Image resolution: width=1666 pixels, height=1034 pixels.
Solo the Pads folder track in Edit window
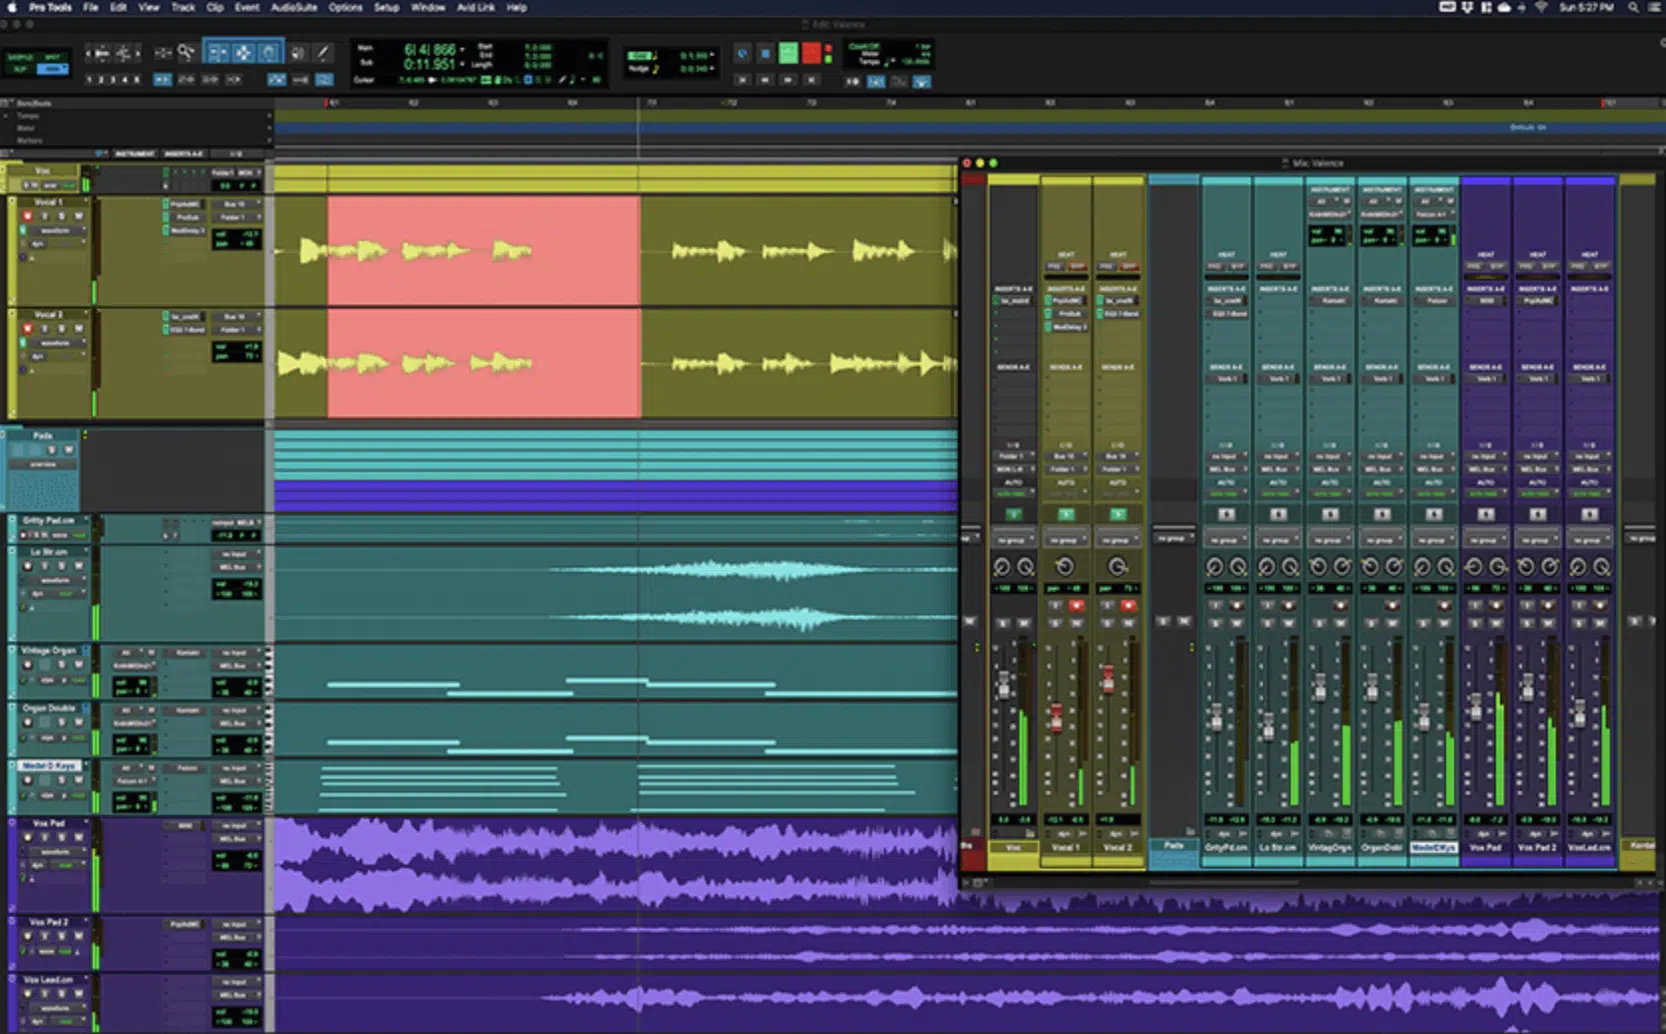click(52, 449)
